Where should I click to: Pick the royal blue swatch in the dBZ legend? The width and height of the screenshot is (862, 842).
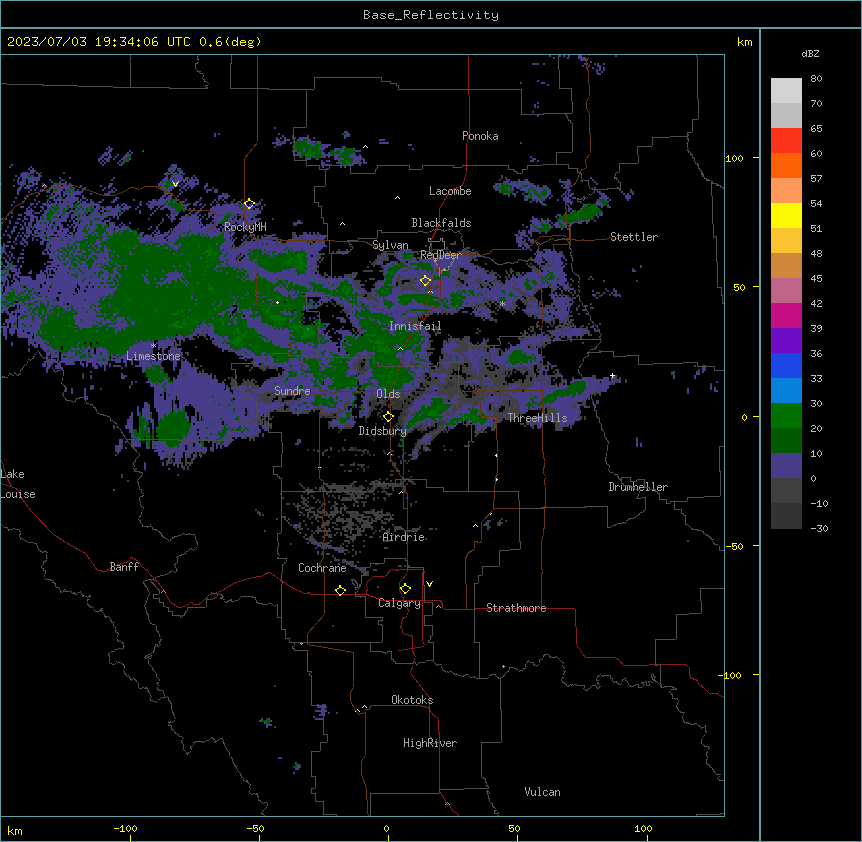786,365
